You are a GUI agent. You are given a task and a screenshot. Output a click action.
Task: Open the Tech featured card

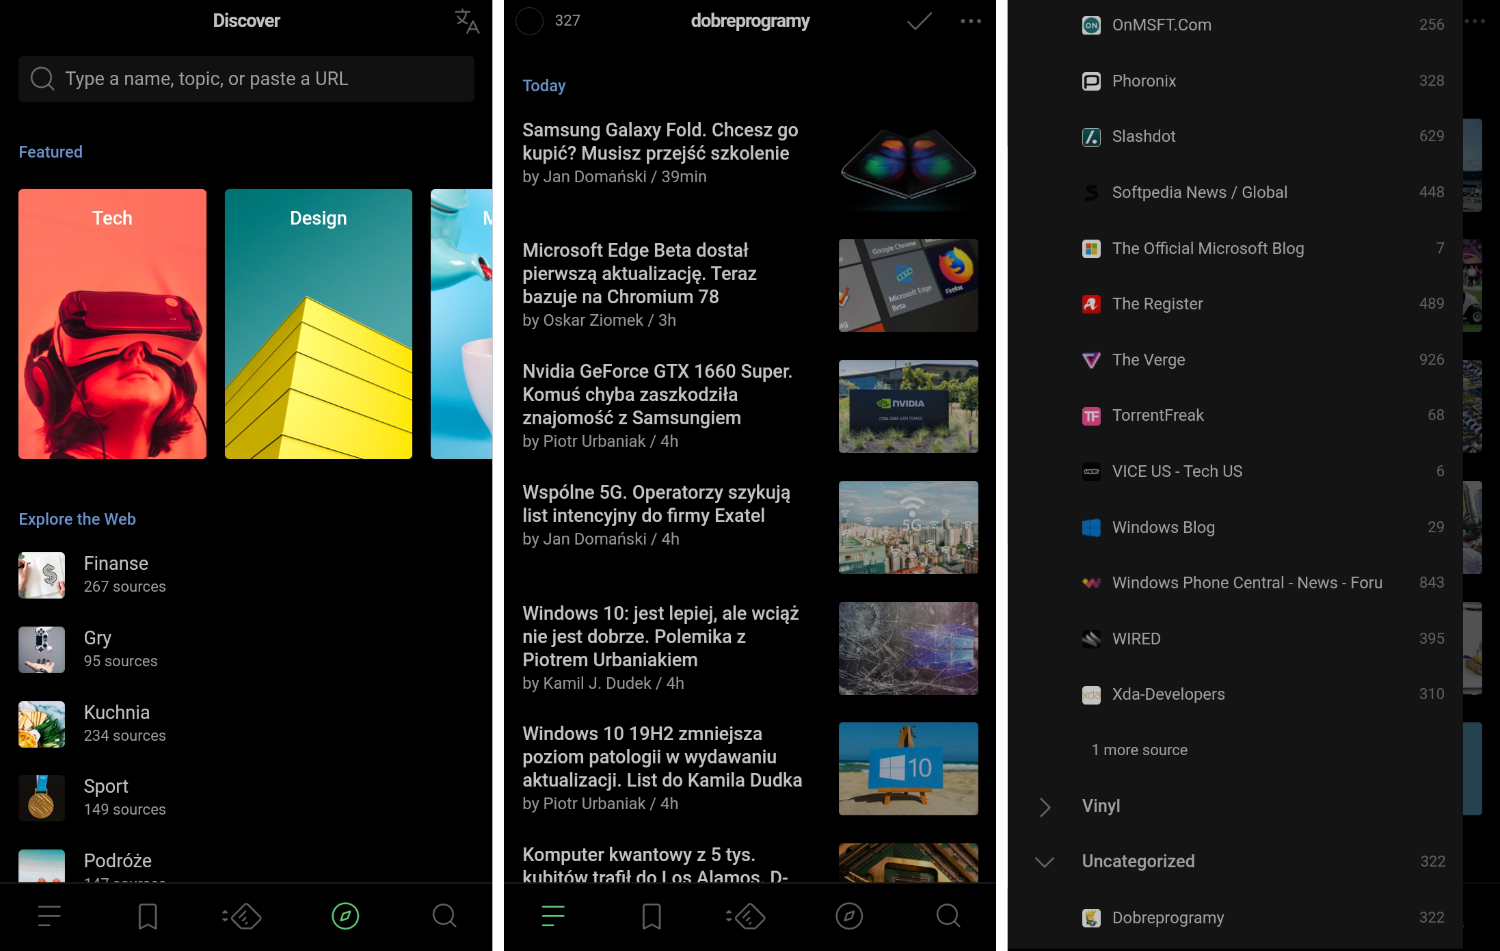click(x=112, y=324)
